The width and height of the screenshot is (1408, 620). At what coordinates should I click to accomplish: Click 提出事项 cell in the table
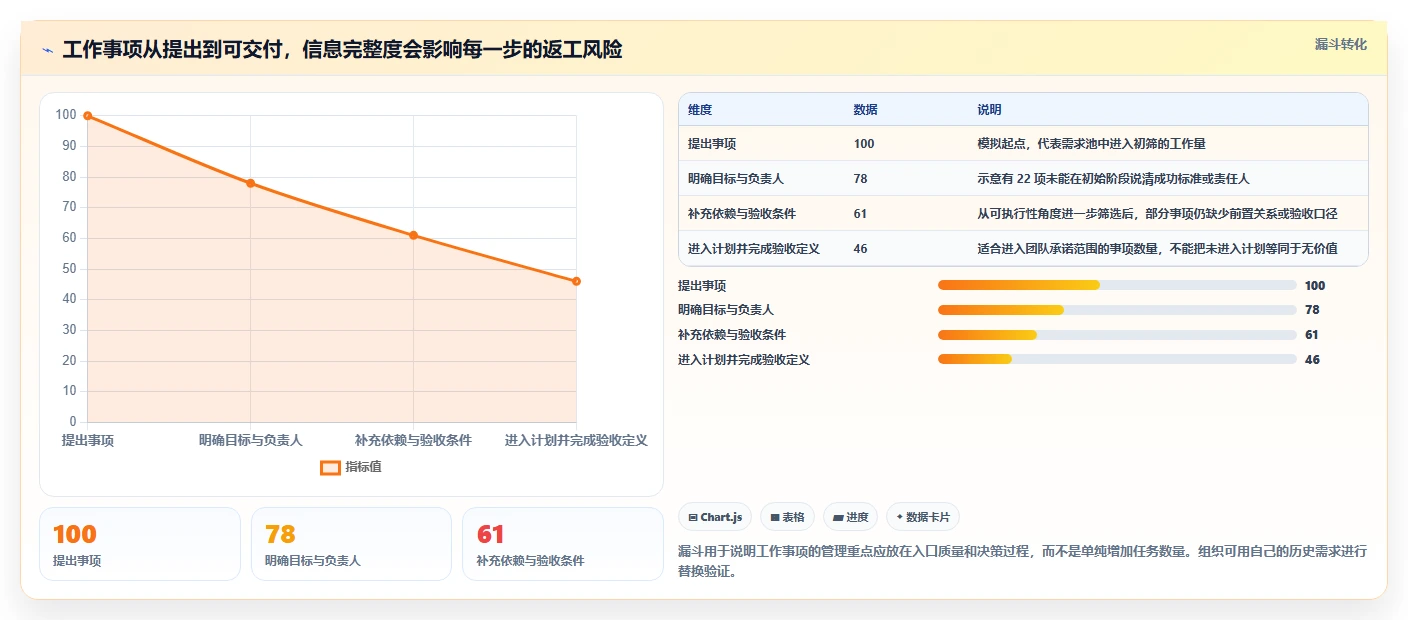pyautogui.click(x=712, y=144)
